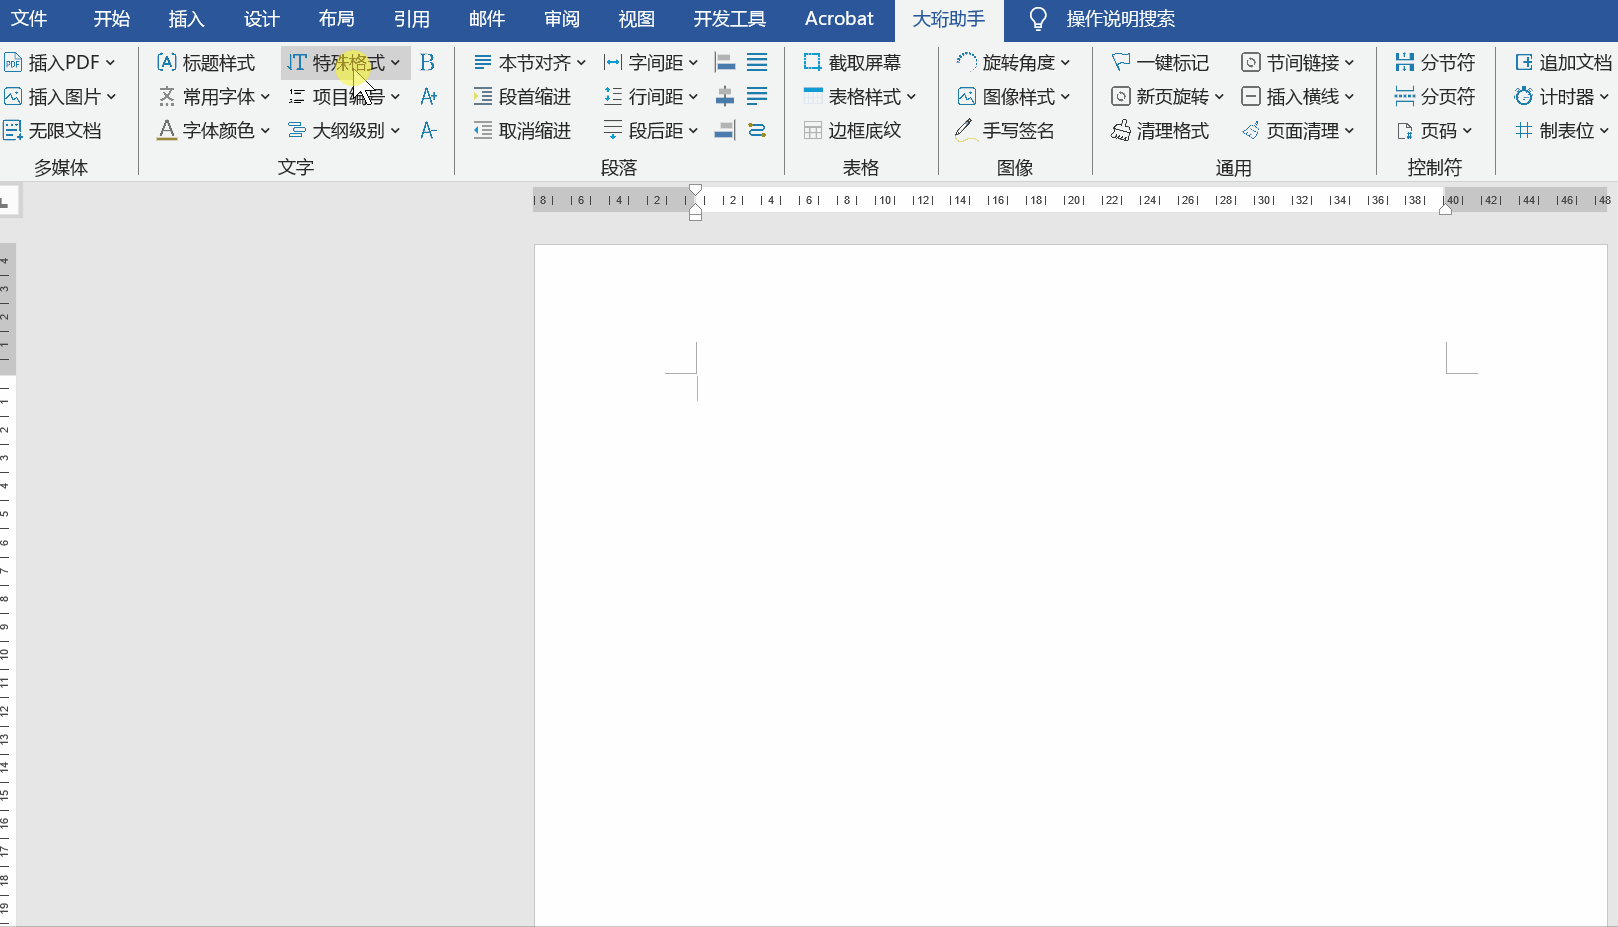Switch to the 引用 References tab
Viewport: 1618px width, 927px height.
pos(411,19)
